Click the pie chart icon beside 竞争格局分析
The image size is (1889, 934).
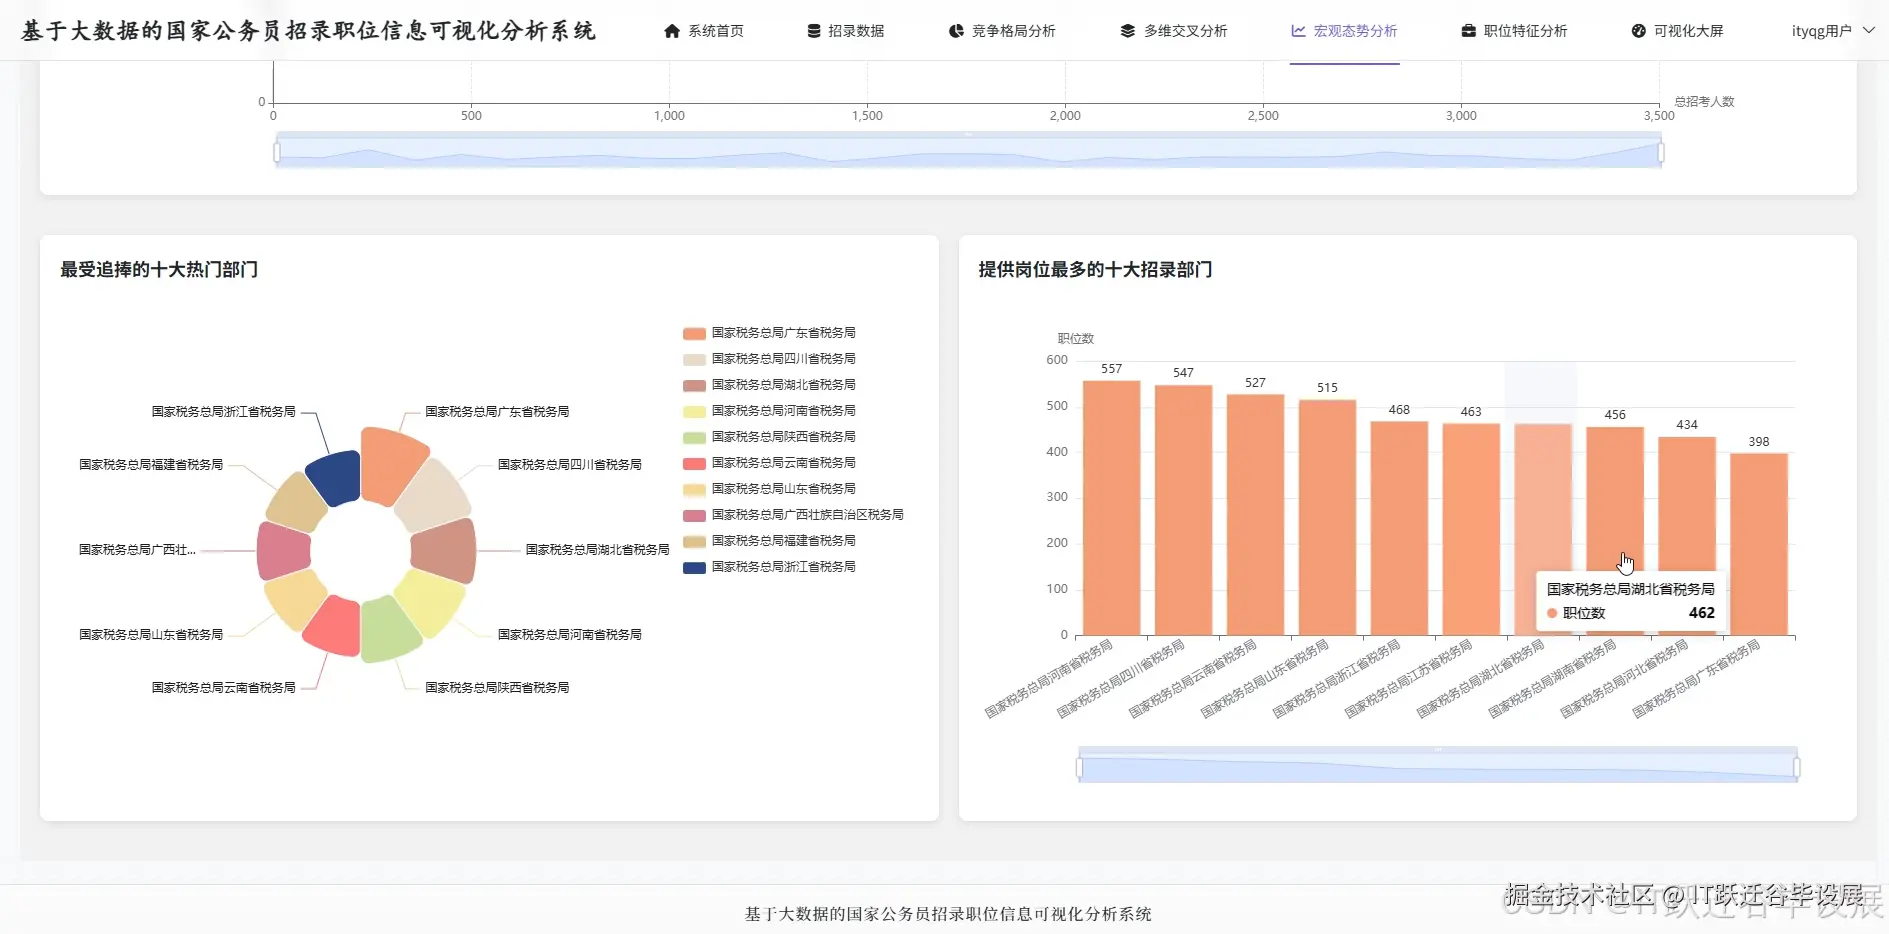coord(956,31)
